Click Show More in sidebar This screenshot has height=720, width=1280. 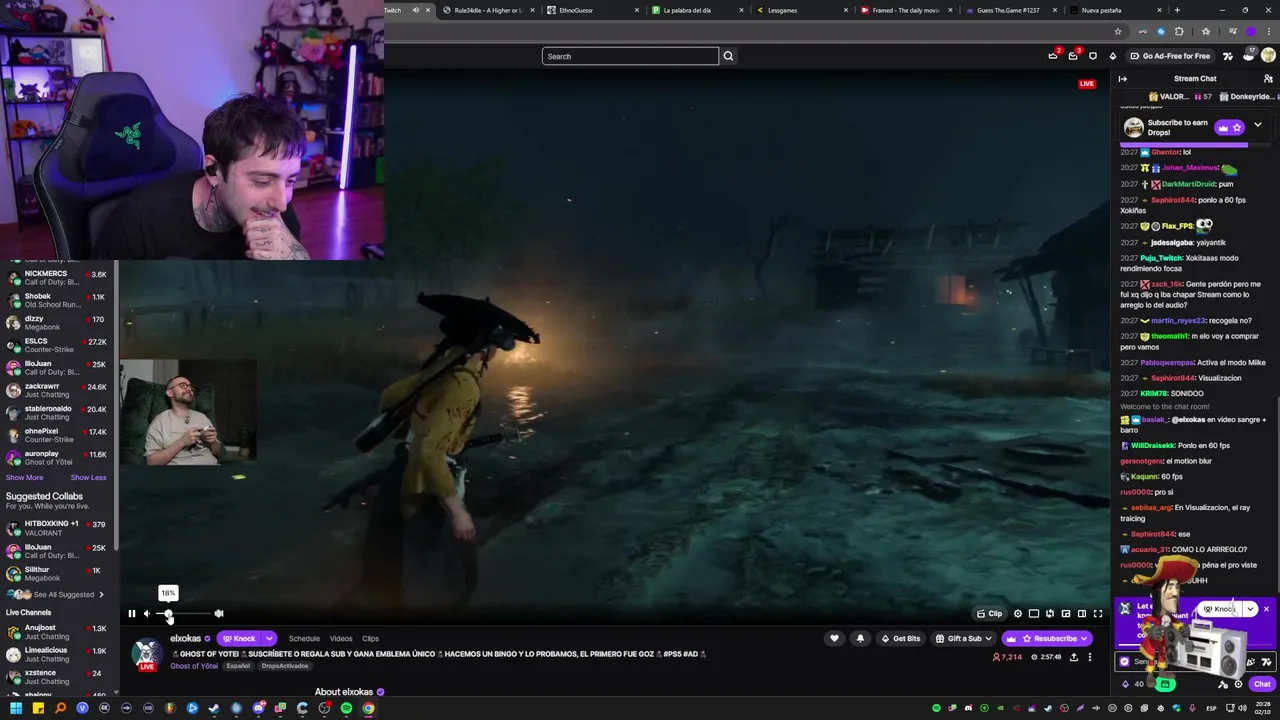point(25,477)
